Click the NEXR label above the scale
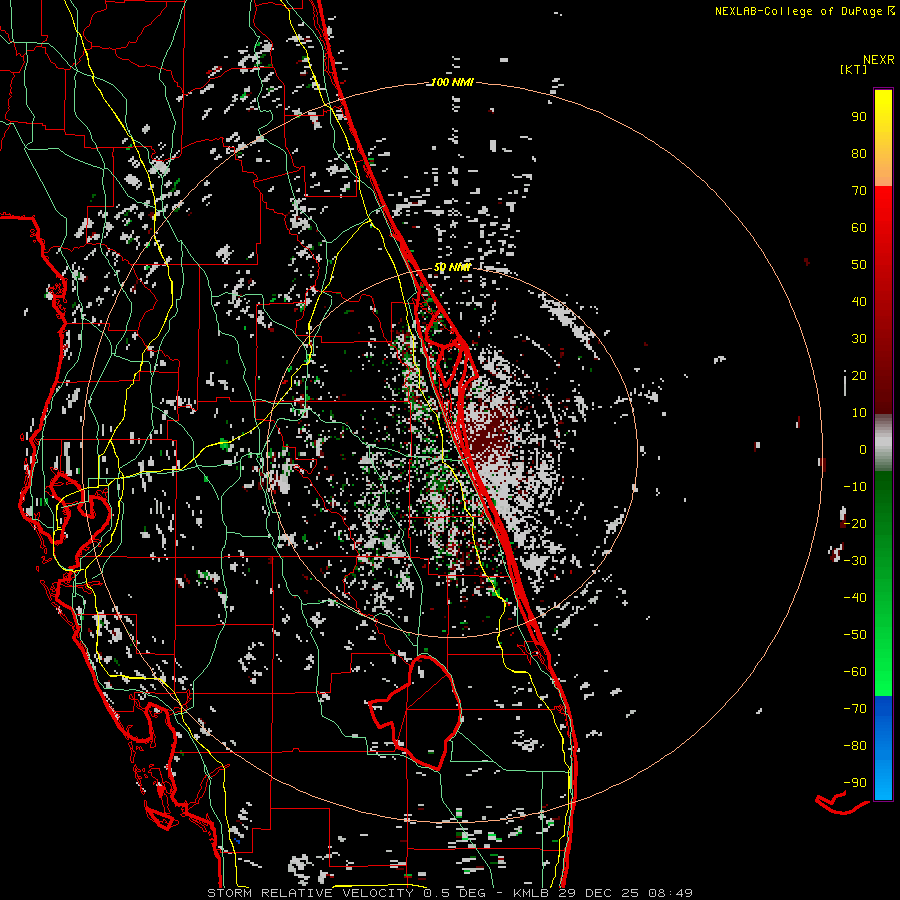Screen dimensions: 900x900 (x=878, y=60)
